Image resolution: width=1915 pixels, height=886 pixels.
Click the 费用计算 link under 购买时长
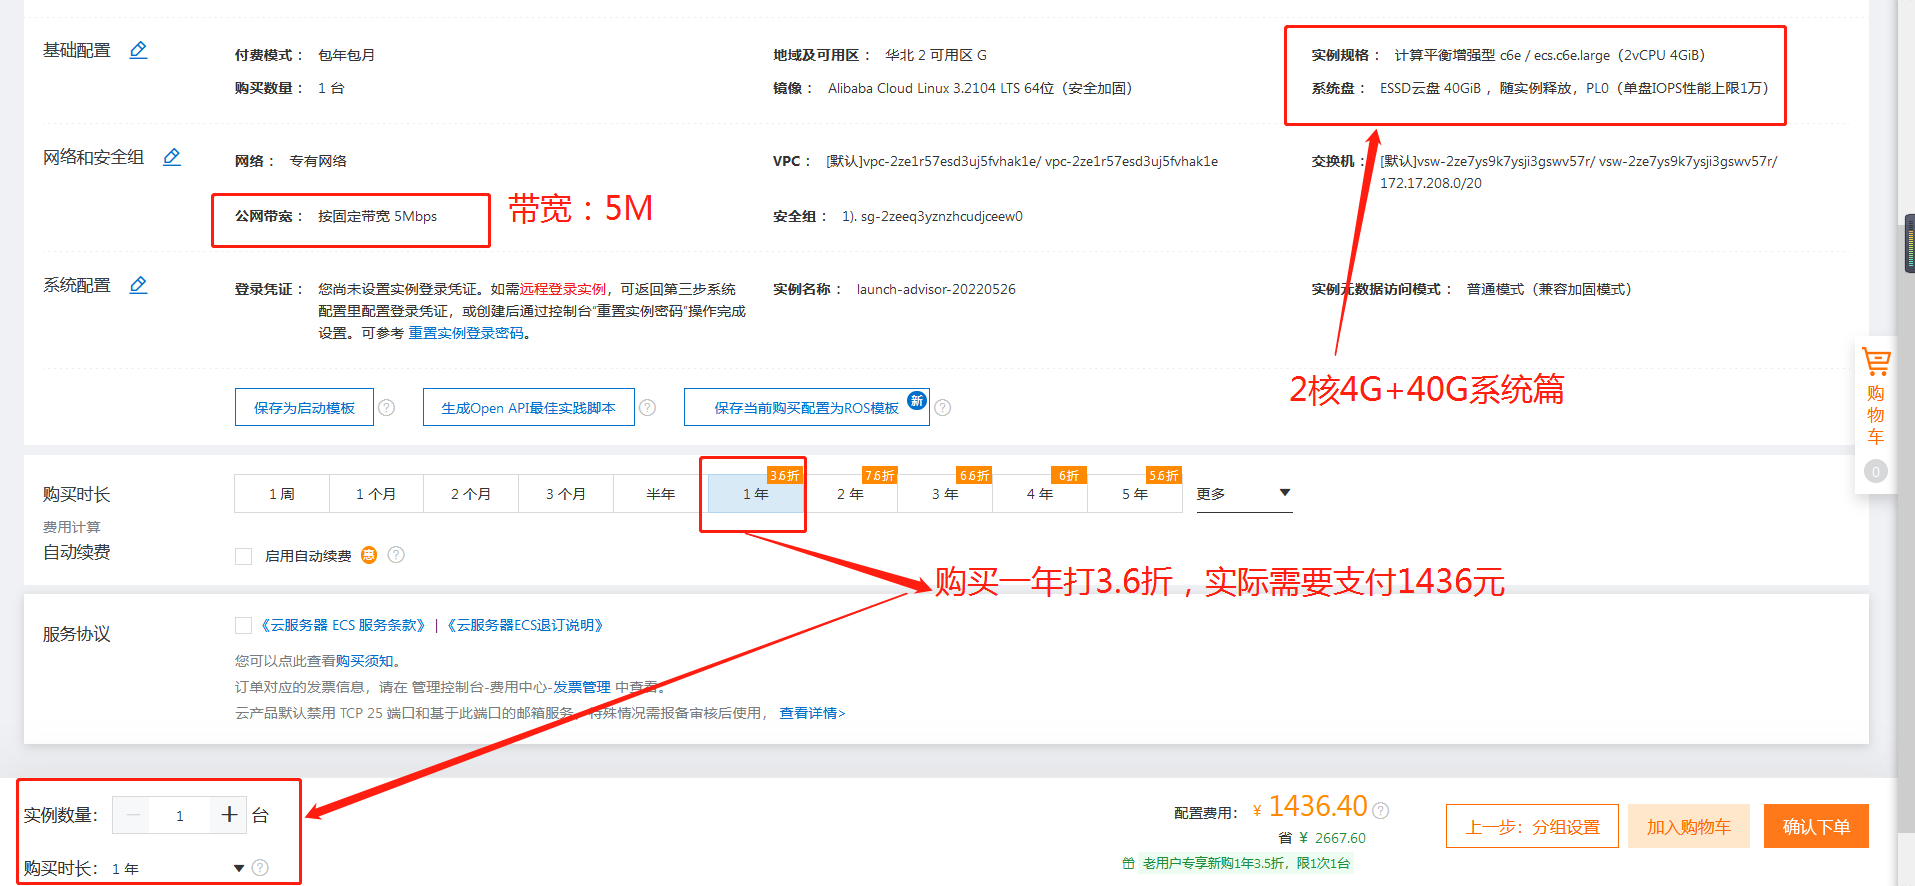(72, 527)
